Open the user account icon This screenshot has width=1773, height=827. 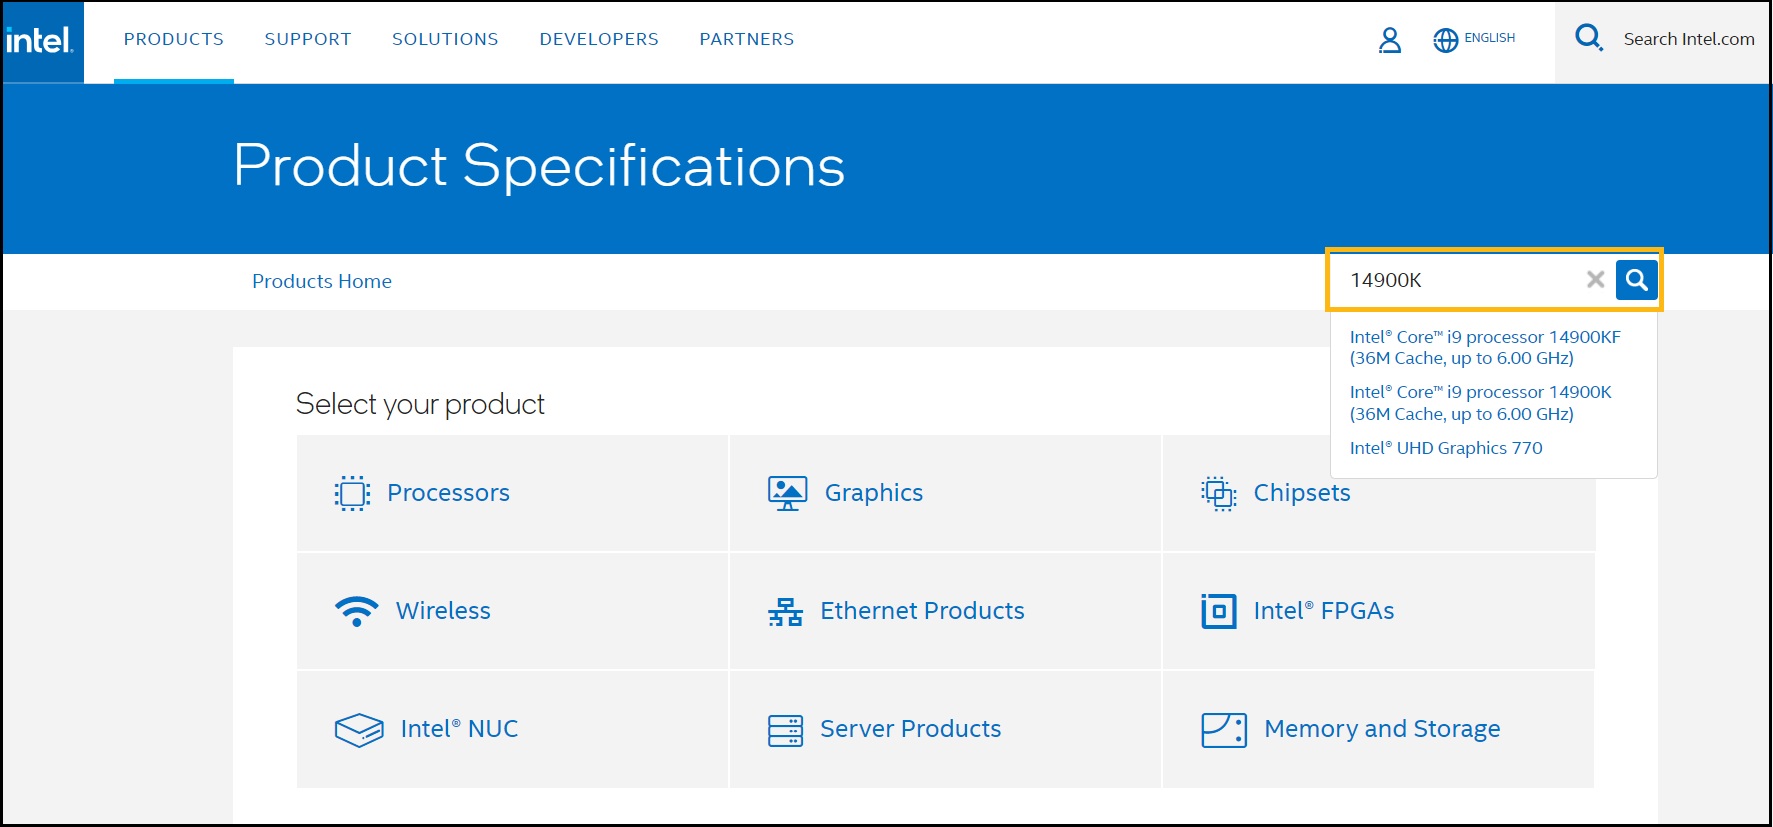point(1389,40)
